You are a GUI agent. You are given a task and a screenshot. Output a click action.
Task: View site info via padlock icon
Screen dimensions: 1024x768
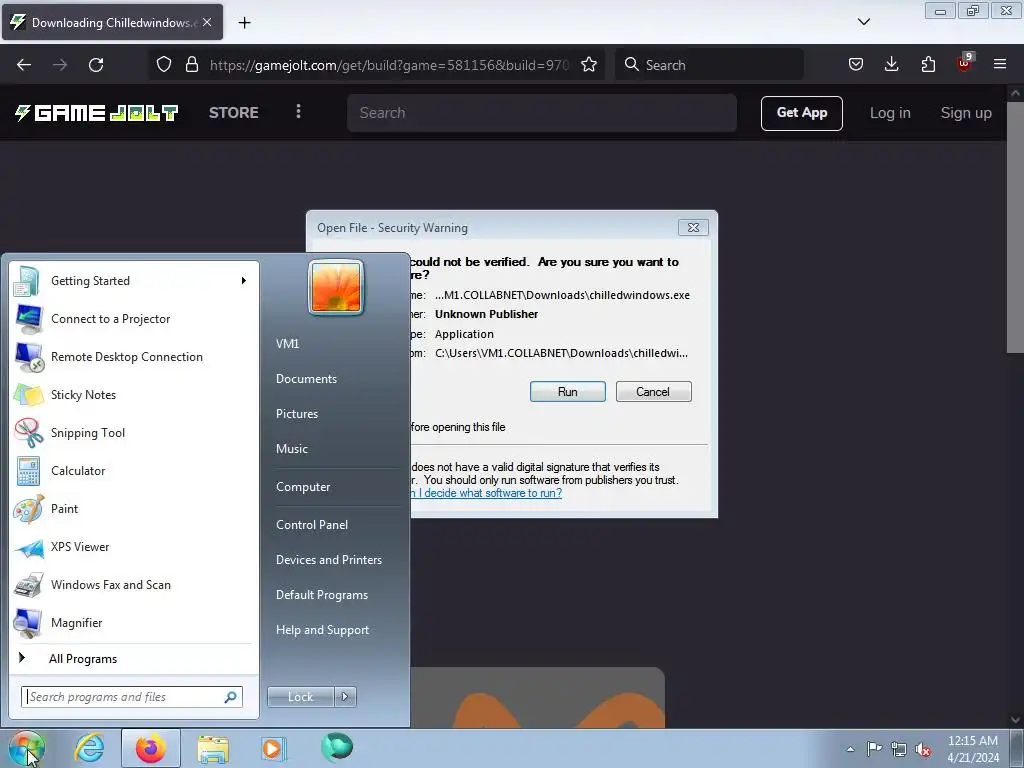191,65
